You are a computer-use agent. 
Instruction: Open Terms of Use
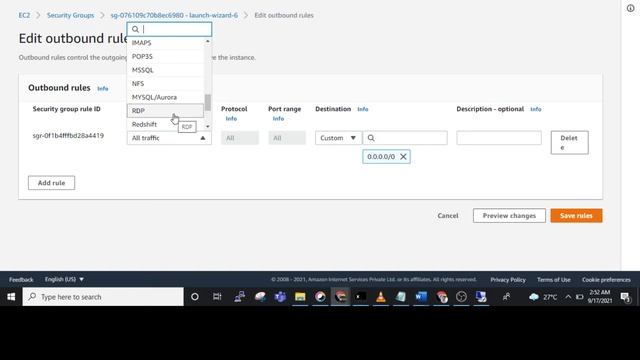(x=553, y=280)
